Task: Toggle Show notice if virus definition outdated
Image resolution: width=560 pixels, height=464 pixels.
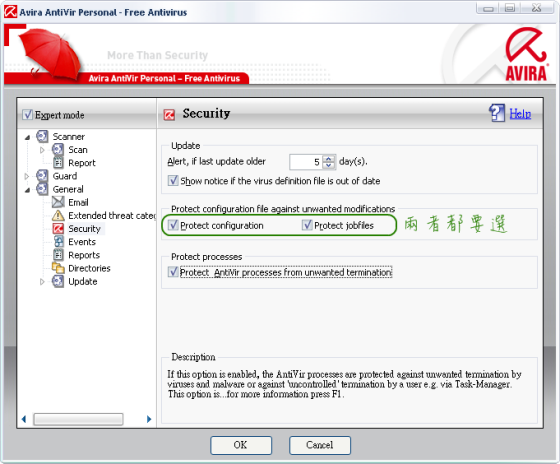Action: (173, 181)
